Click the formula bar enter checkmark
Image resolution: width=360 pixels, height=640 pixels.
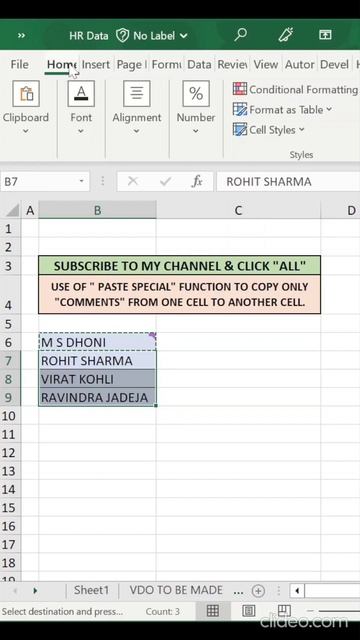click(x=165, y=181)
